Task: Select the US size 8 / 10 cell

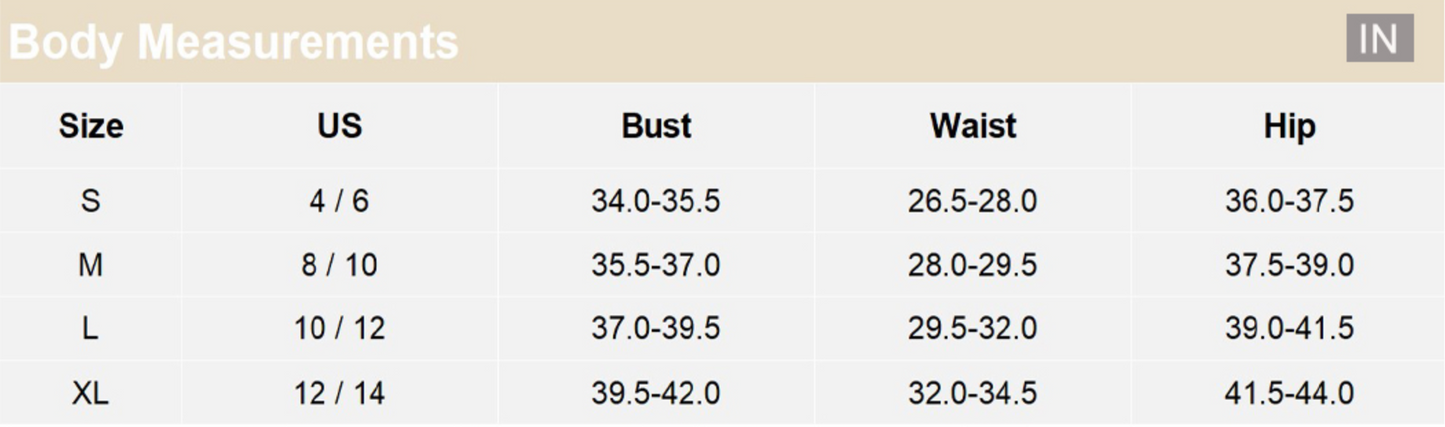Action: (x=339, y=265)
